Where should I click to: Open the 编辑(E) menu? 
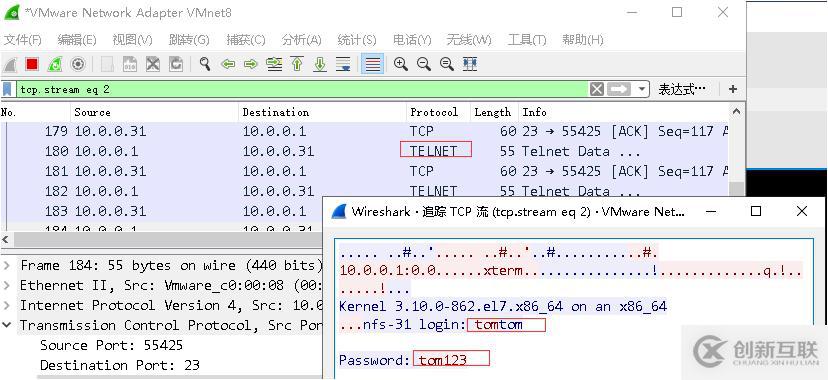[77, 40]
